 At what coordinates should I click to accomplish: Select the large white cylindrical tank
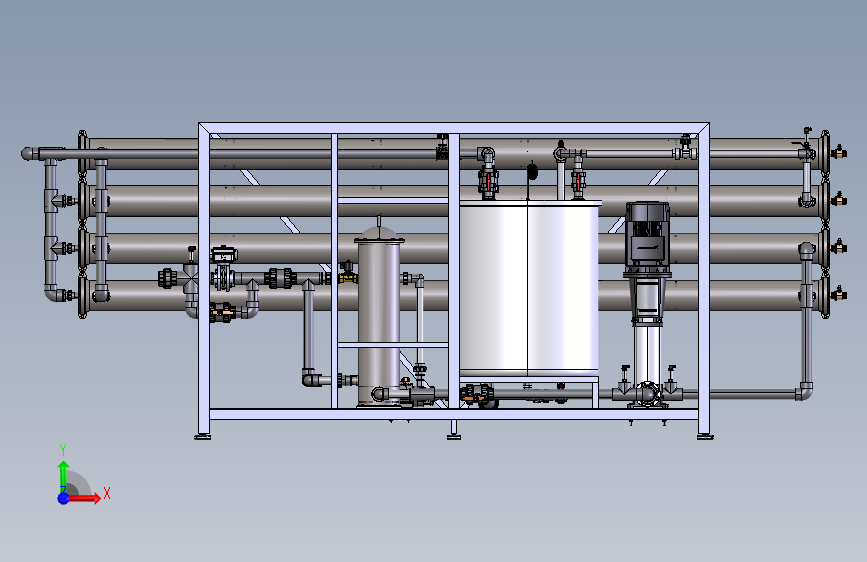[x=529, y=288]
